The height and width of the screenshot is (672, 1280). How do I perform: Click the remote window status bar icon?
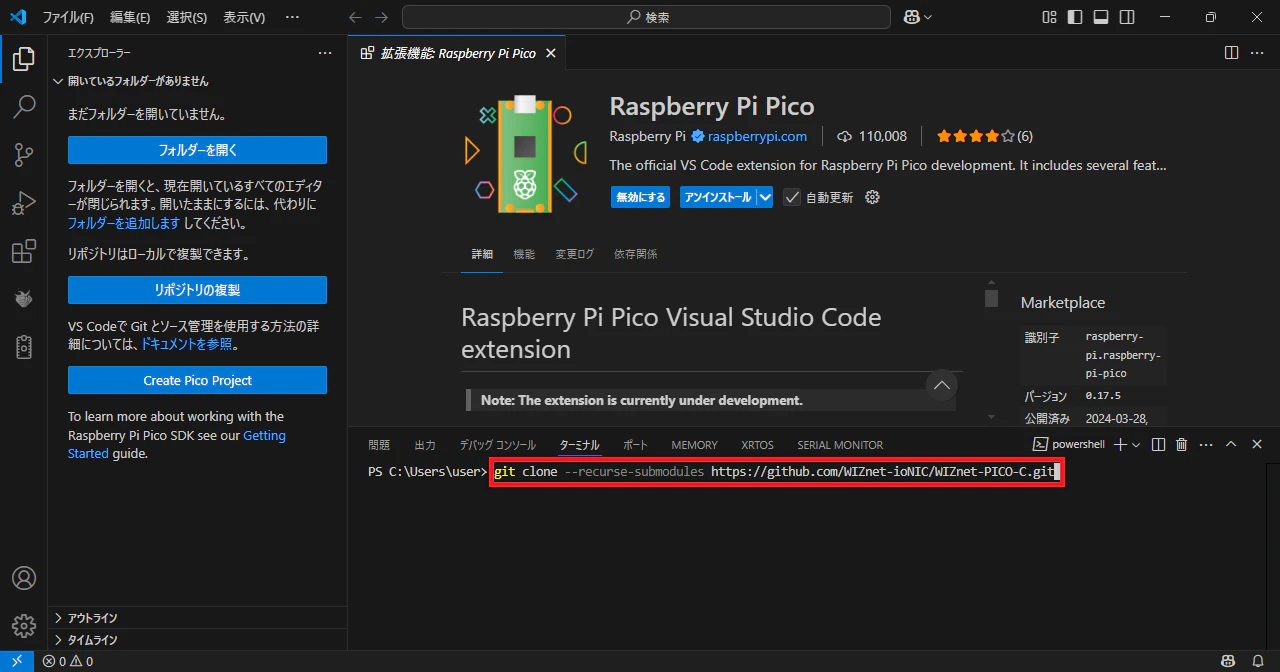[x=17, y=661]
